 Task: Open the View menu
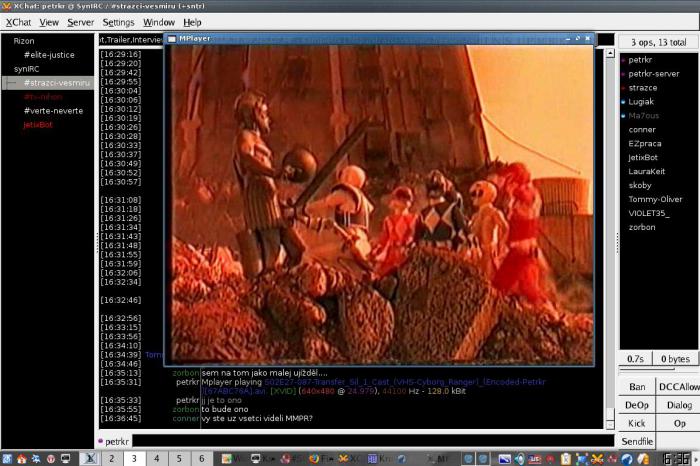[49, 22]
